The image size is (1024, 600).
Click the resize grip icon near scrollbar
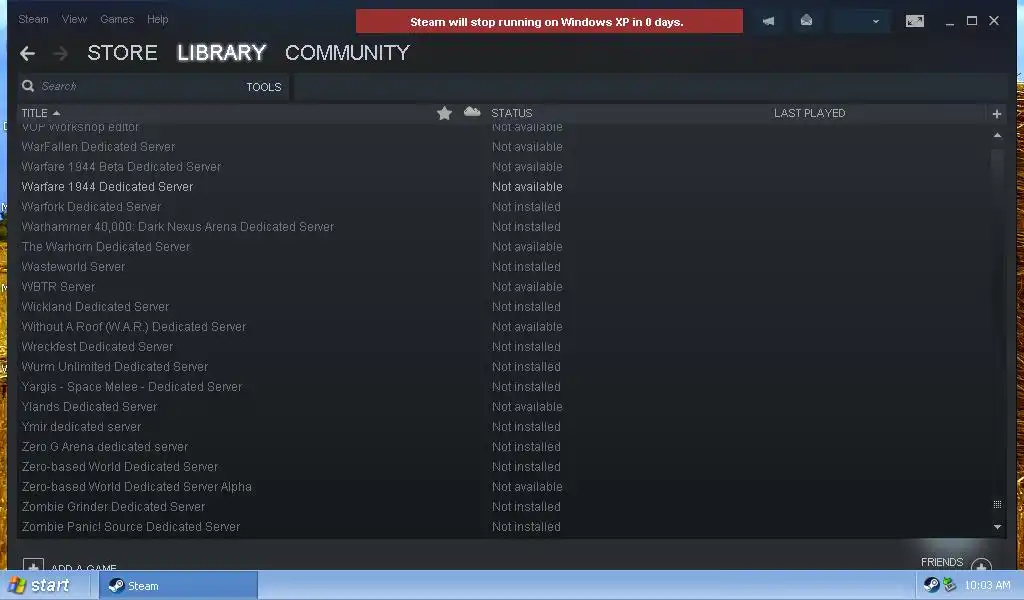point(997,504)
